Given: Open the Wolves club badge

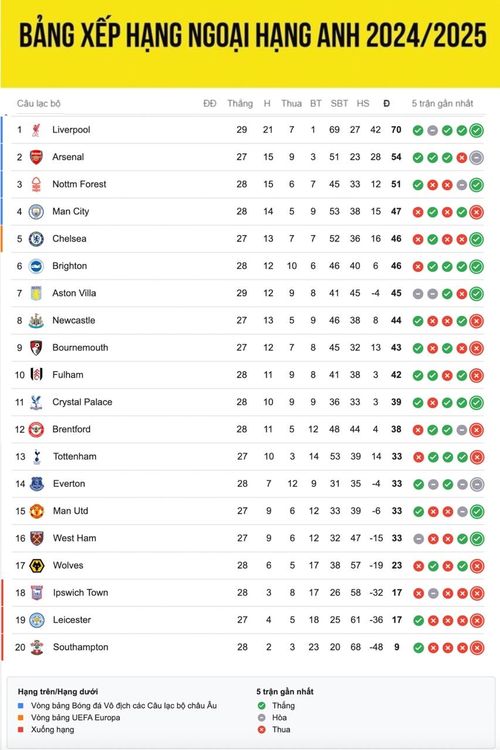Looking at the screenshot, I should pyautogui.click(x=37, y=565).
